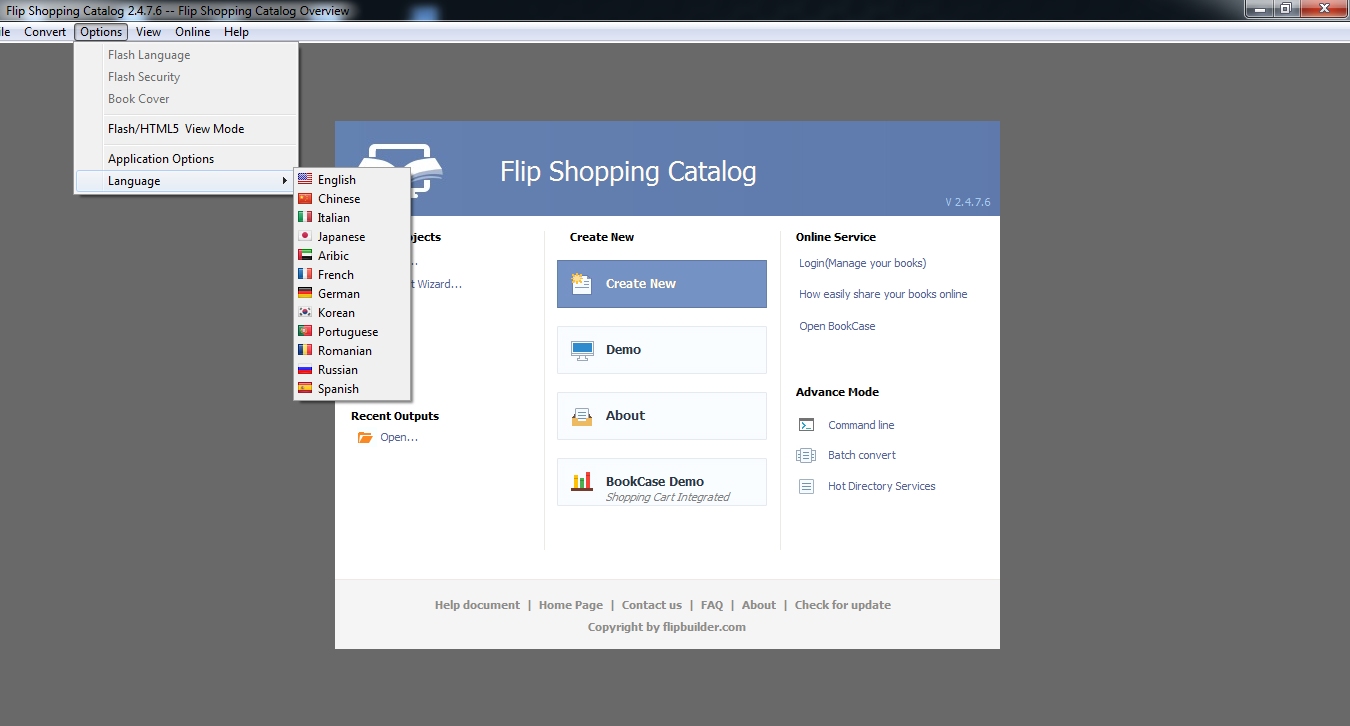Click the bar chart icon on BookCase Demo
The height and width of the screenshot is (726, 1350).
[x=582, y=482]
